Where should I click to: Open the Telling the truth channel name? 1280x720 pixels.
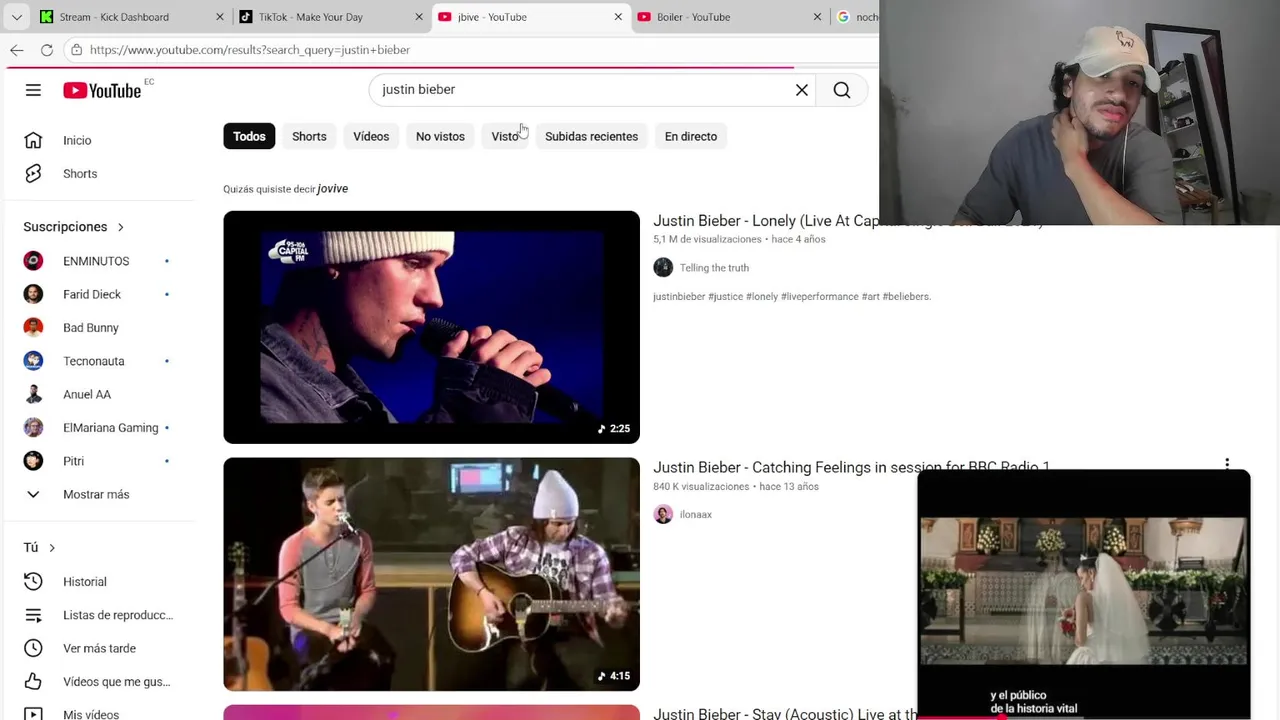[714, 268]
